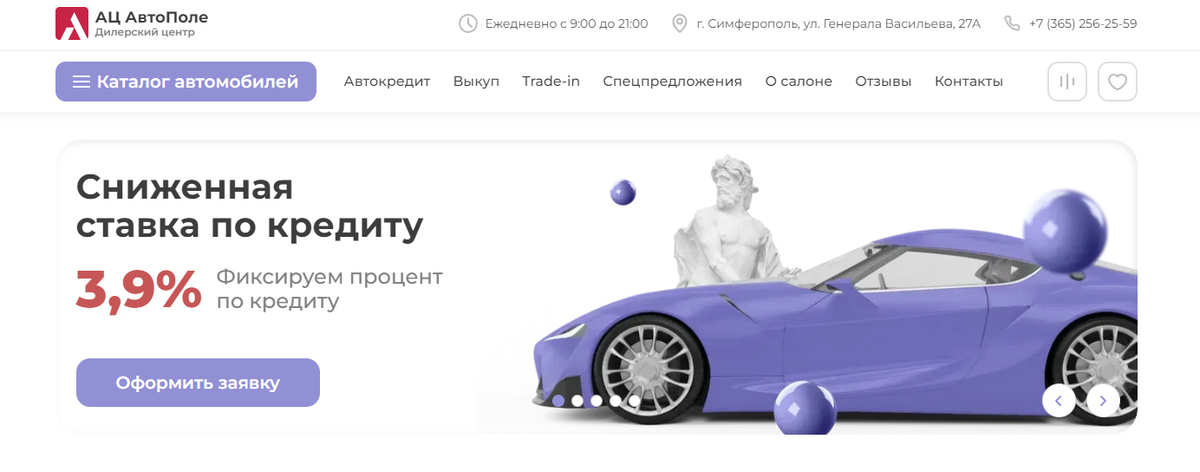
Task: Open the Симферополь address link
Action: tap(839, 23)
